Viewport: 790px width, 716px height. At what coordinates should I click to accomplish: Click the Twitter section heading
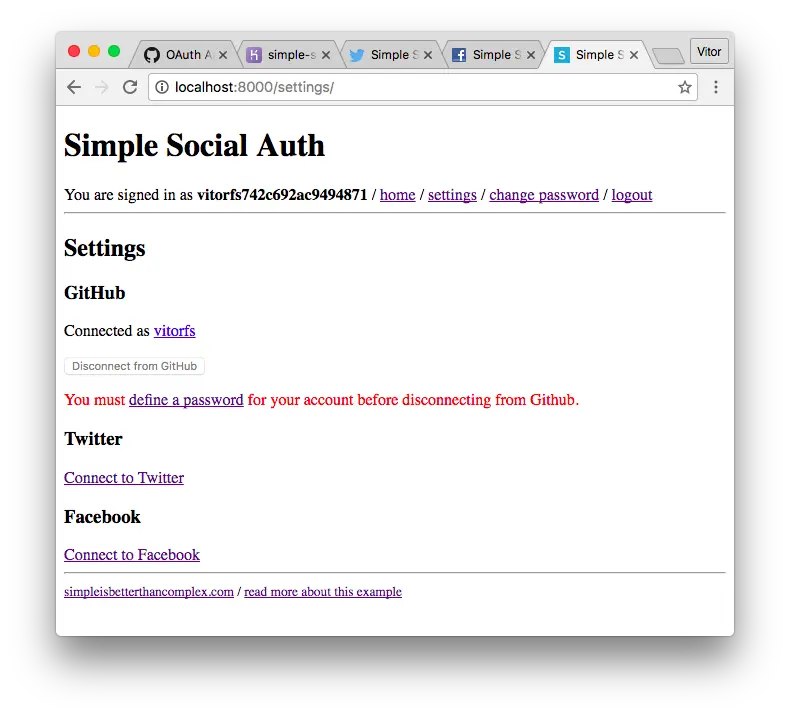[x=93, y=438]
